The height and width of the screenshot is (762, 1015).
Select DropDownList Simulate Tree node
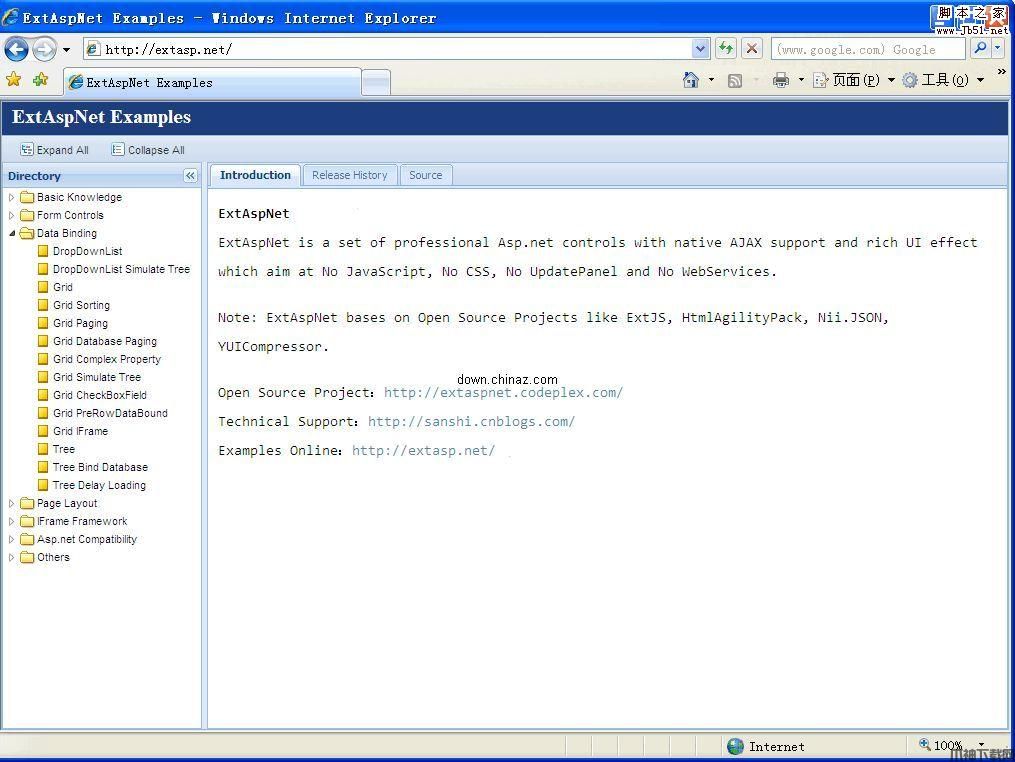click(121, 269)
